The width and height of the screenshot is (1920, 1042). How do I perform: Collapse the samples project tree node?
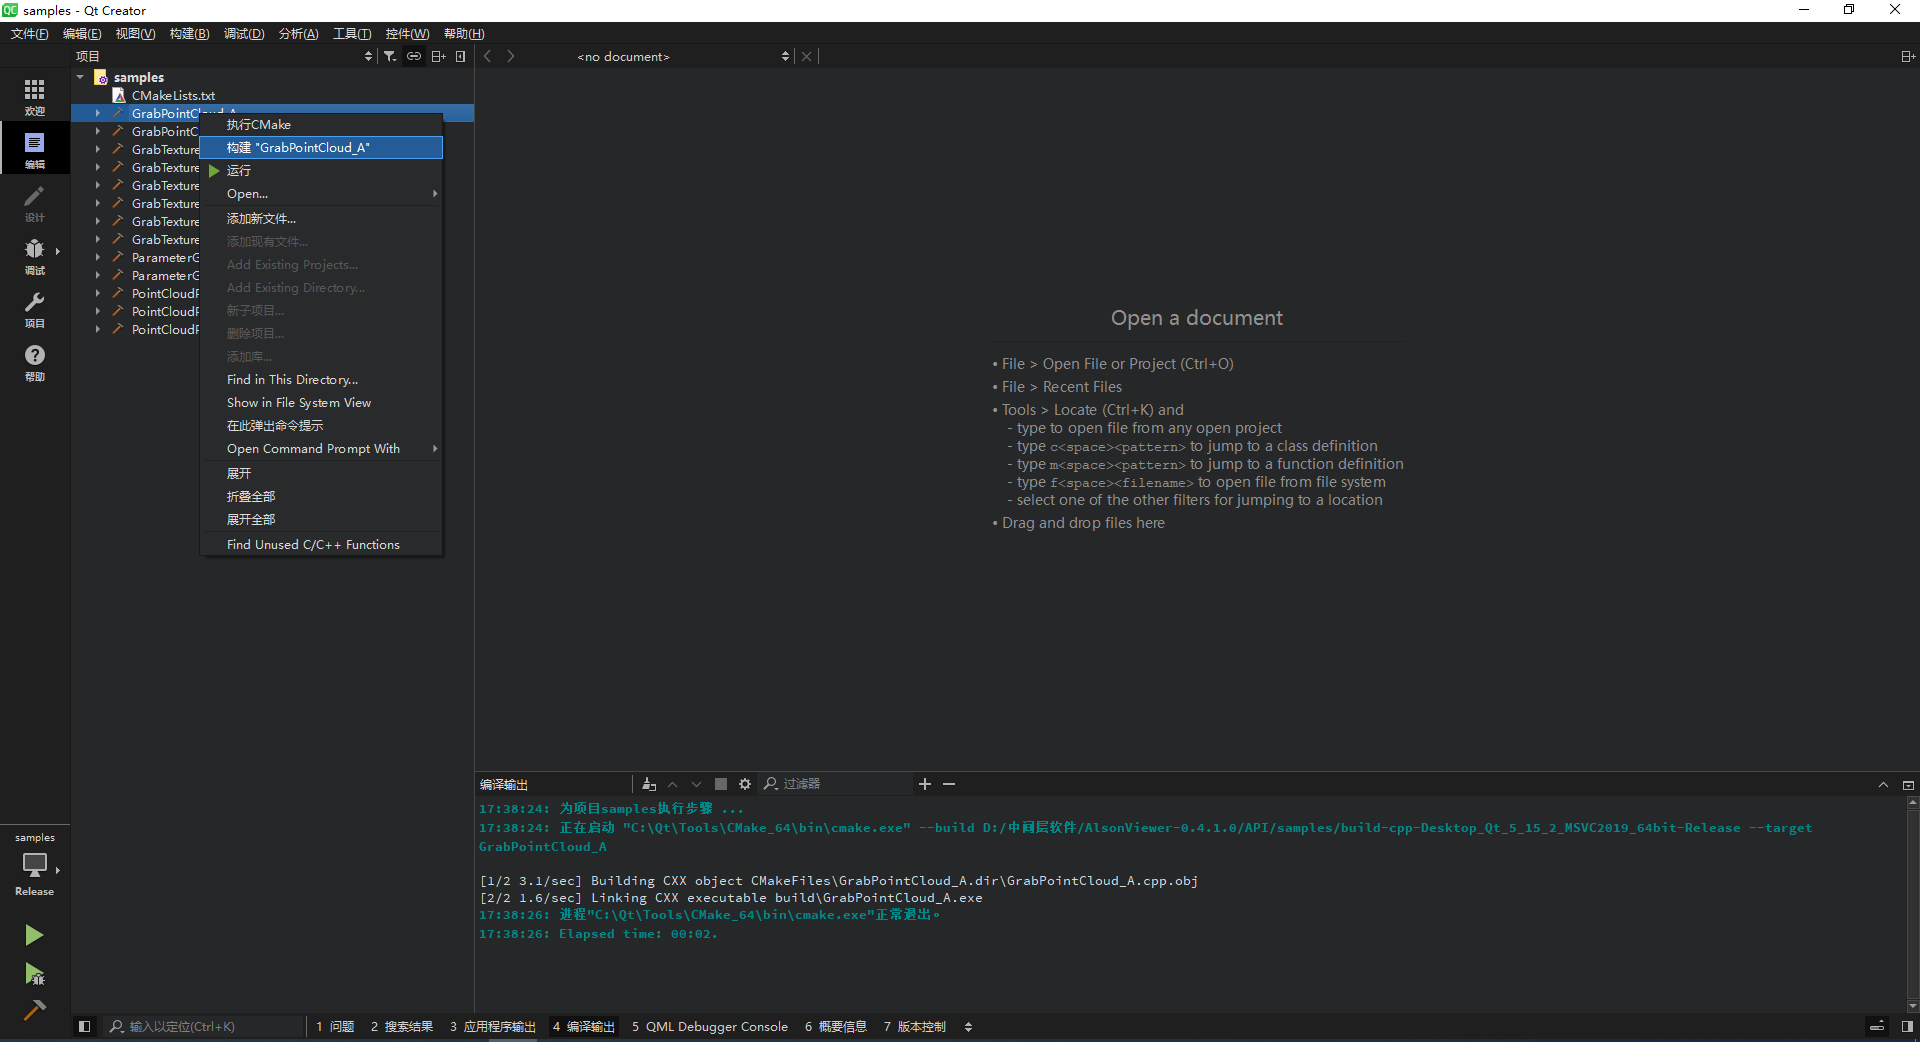pos(81,77)
